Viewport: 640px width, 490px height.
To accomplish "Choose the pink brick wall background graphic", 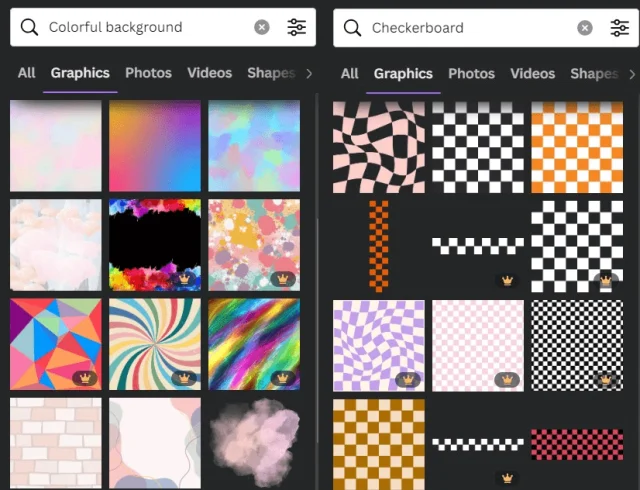I will tap(56, 443).
